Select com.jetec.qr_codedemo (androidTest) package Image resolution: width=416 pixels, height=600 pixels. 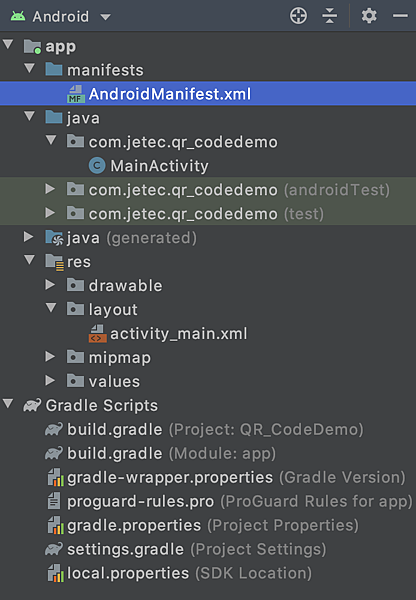pos(239,190)
